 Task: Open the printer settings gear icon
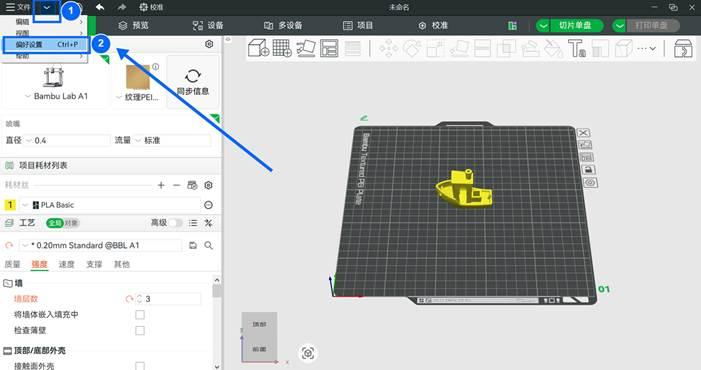[x=209, y=44]
